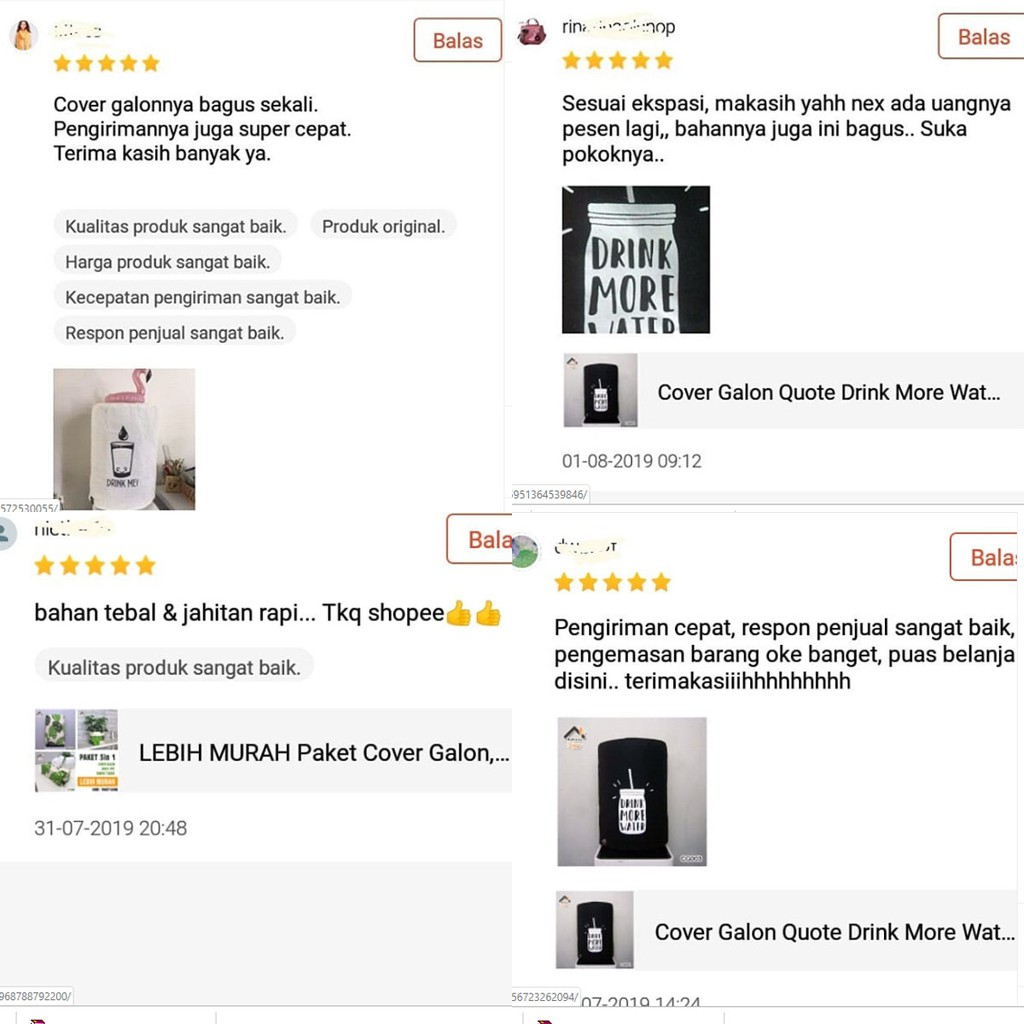Open the LEBIH MURAH Paket Cover Galon product link

coord(273,751)
